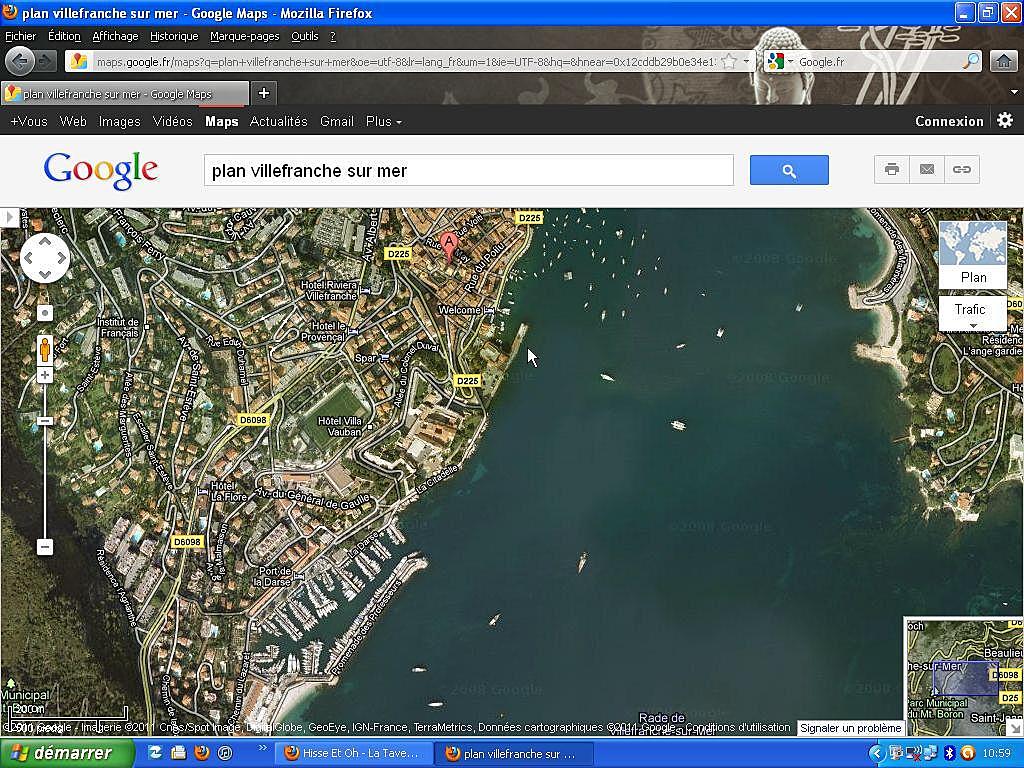Click the Spar store label on map
The height and width of the screenshot is (768, 1024).
click(366, 358)
